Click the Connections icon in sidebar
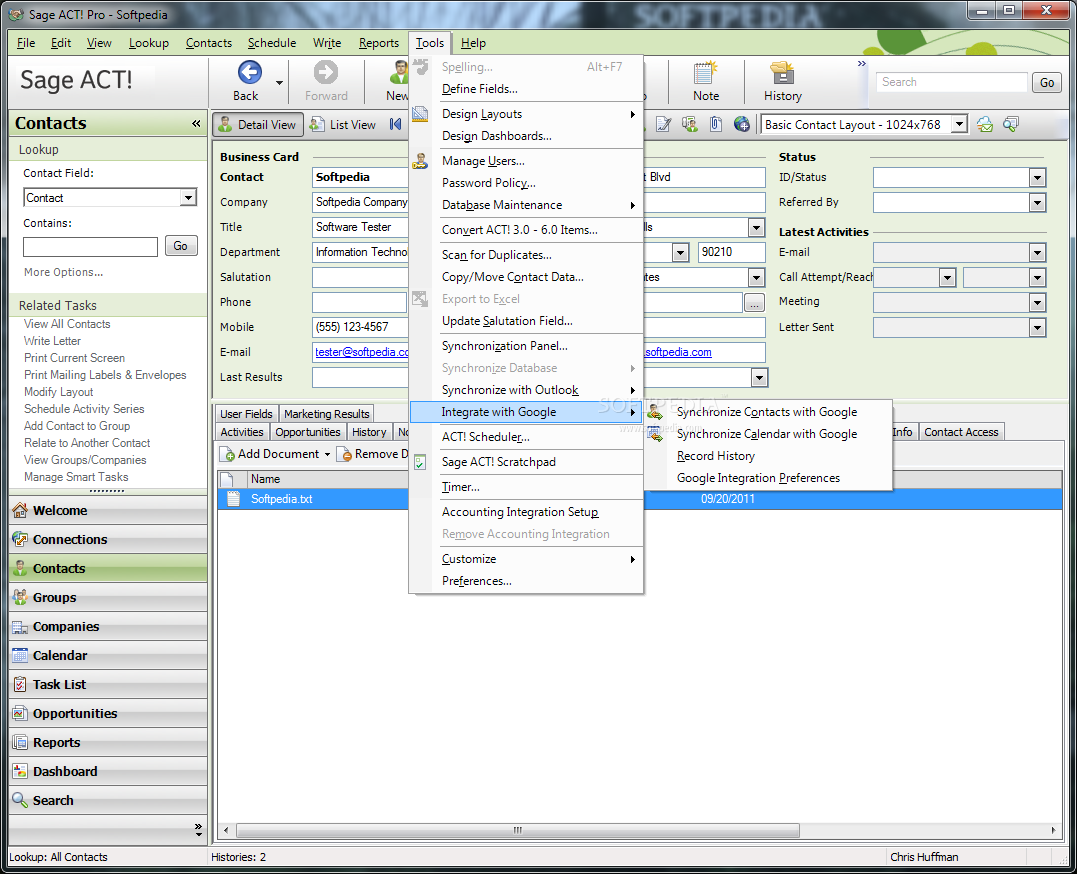 pyautogui.click(x=20, y=539)
